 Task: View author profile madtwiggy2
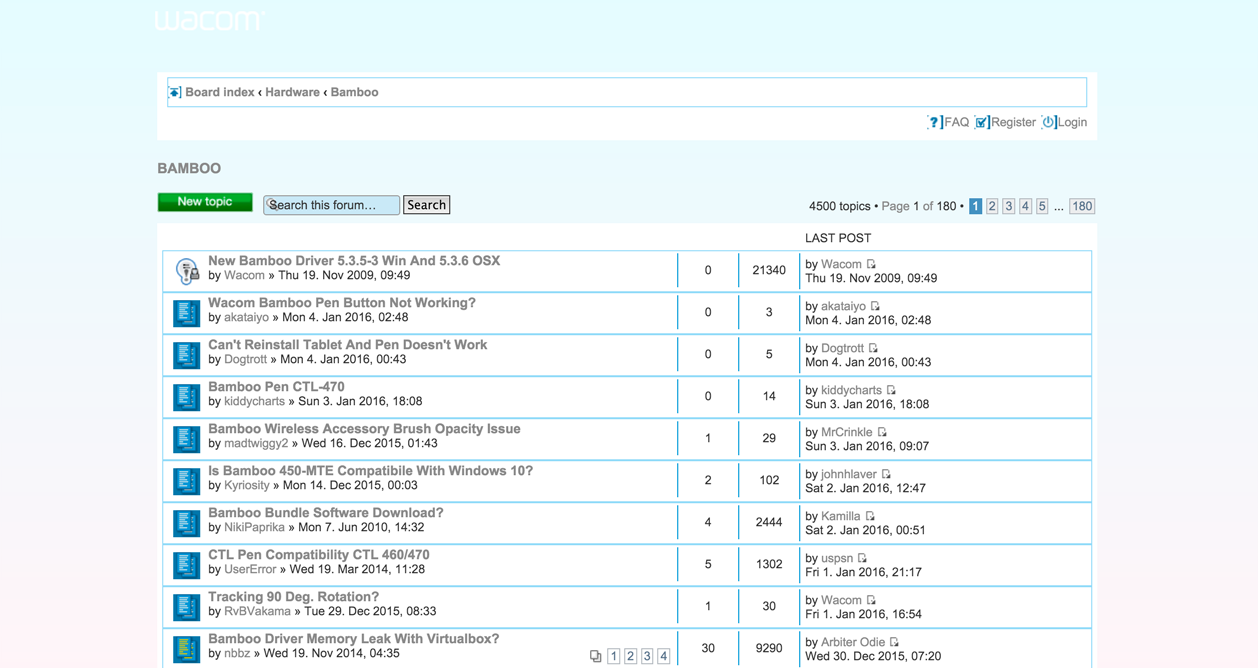[256, 443]
